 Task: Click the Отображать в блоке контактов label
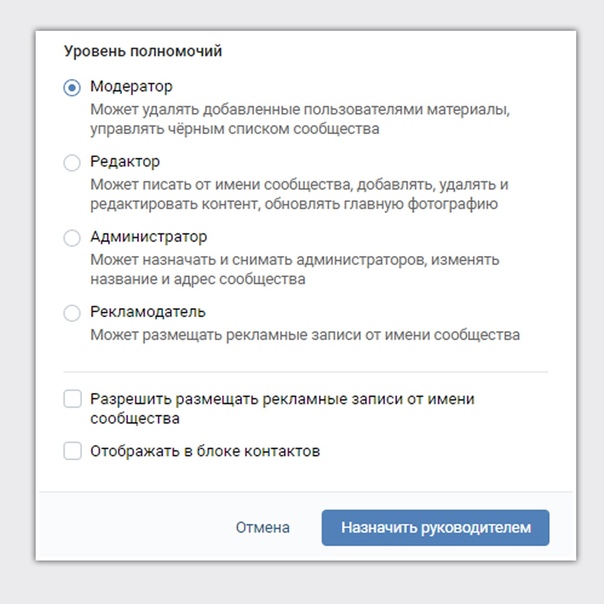(205, 451)
